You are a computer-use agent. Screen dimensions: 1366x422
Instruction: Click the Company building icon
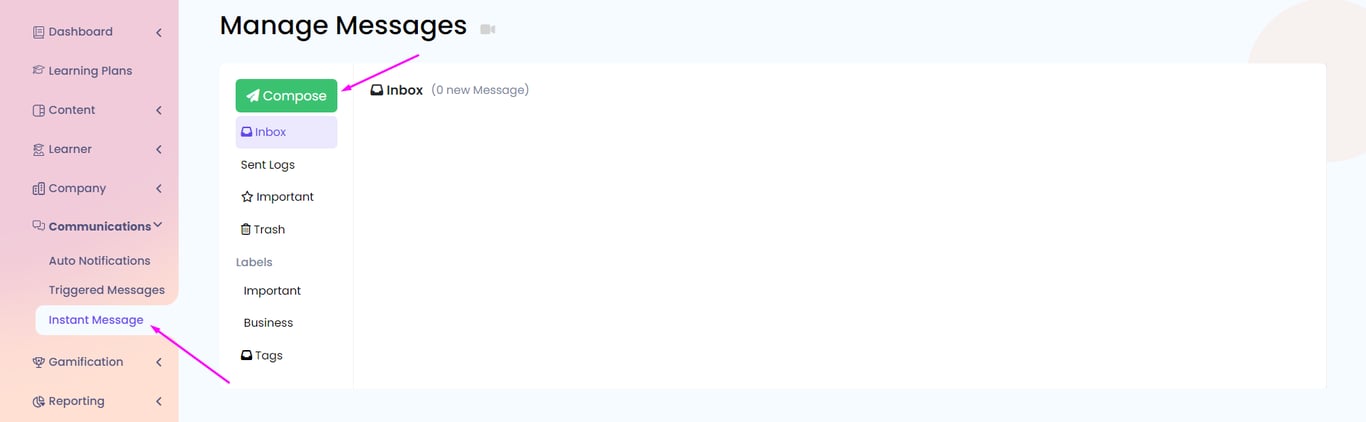(x=39, y=188)
